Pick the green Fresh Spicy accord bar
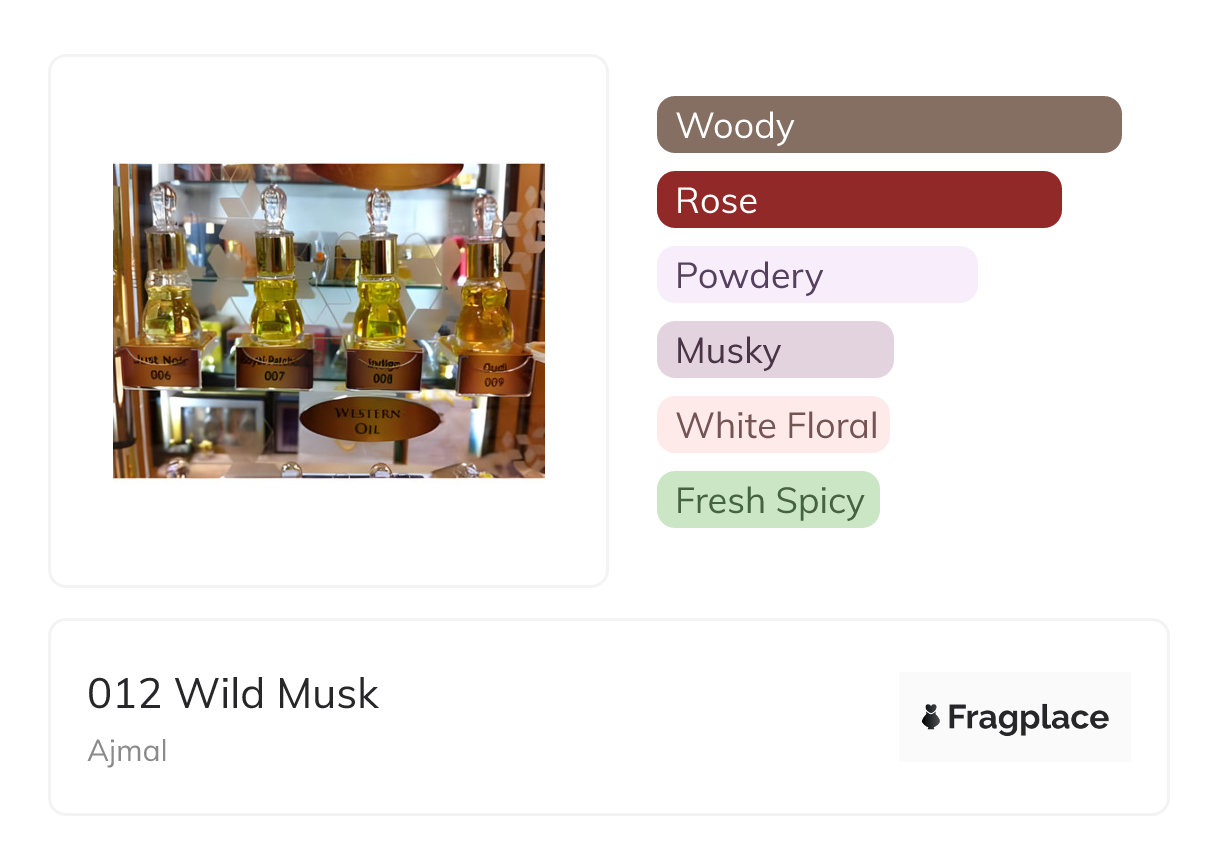 768,500
